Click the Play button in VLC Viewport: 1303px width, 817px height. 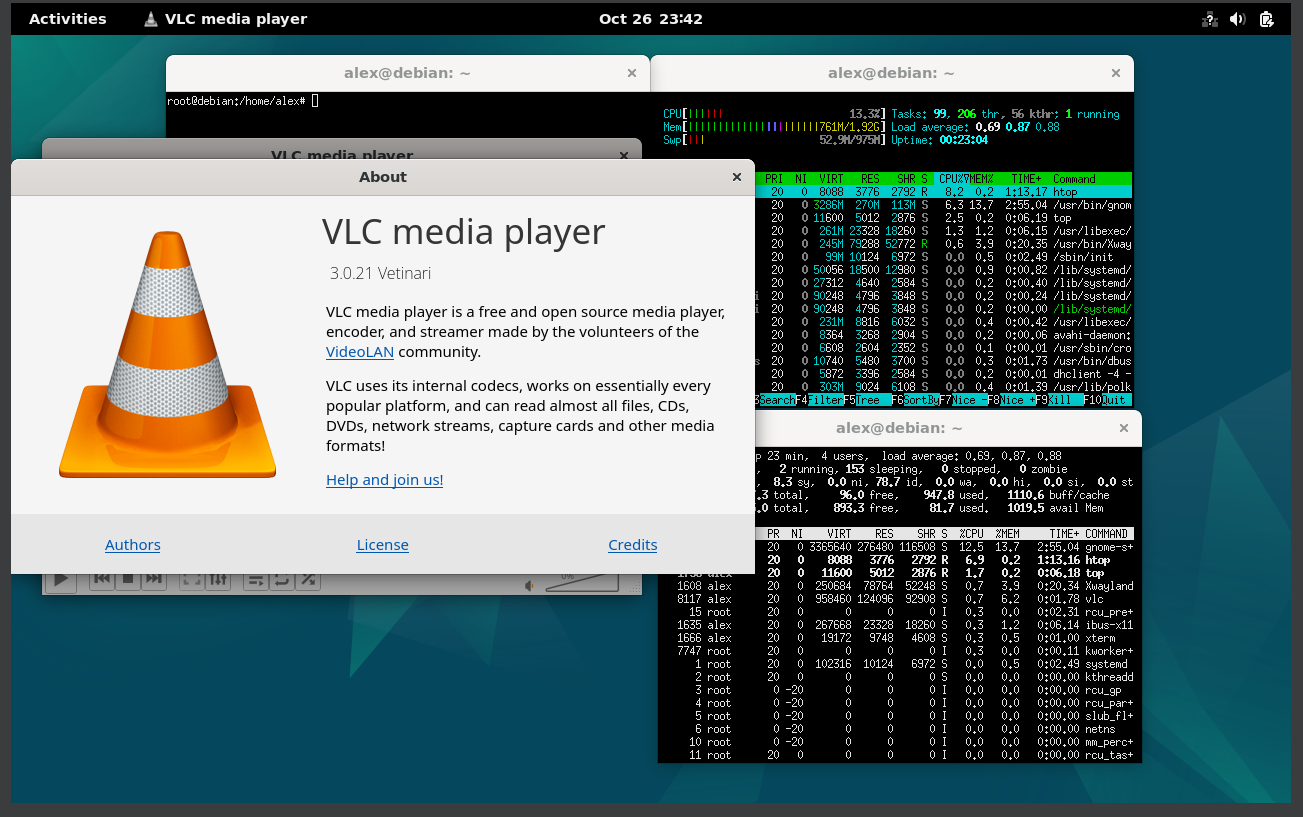click(x=60, y=577)
